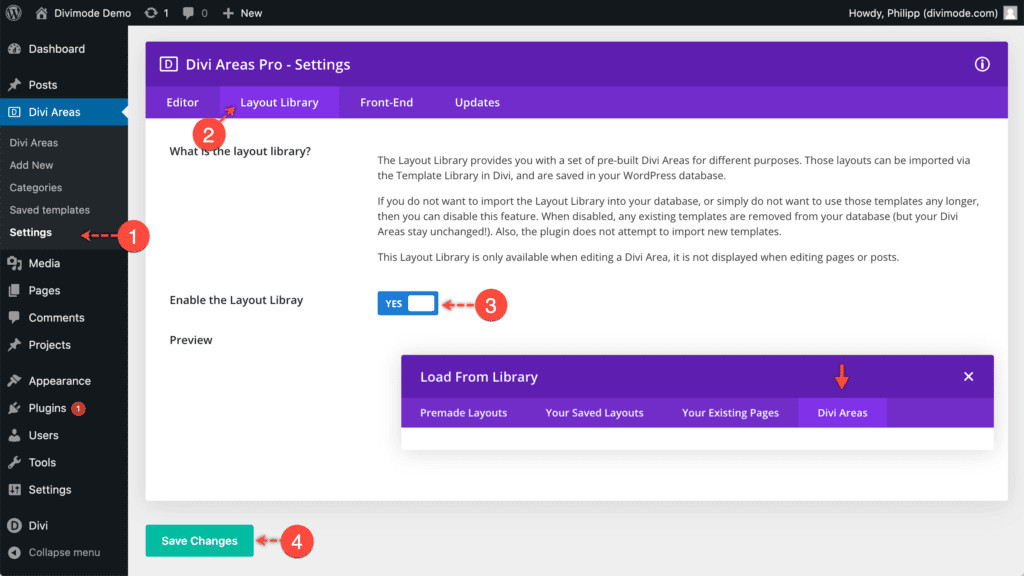Viewport: 1024px width, 576px height.
Task: Select Your Saved Layouts preview tab
Action: pyautogui.click(x=594, y=413)
